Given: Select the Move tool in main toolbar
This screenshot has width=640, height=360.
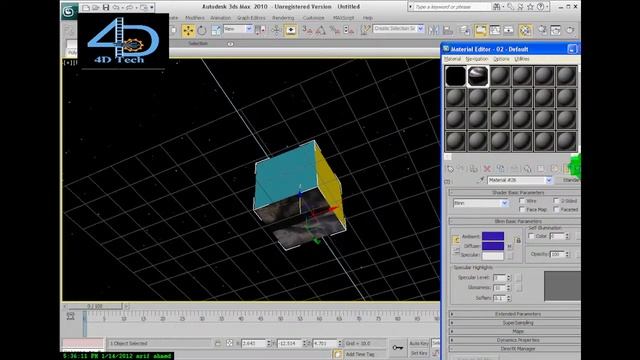Looking at the screenshot, I should pyautogui.click(x=188, y=30).
